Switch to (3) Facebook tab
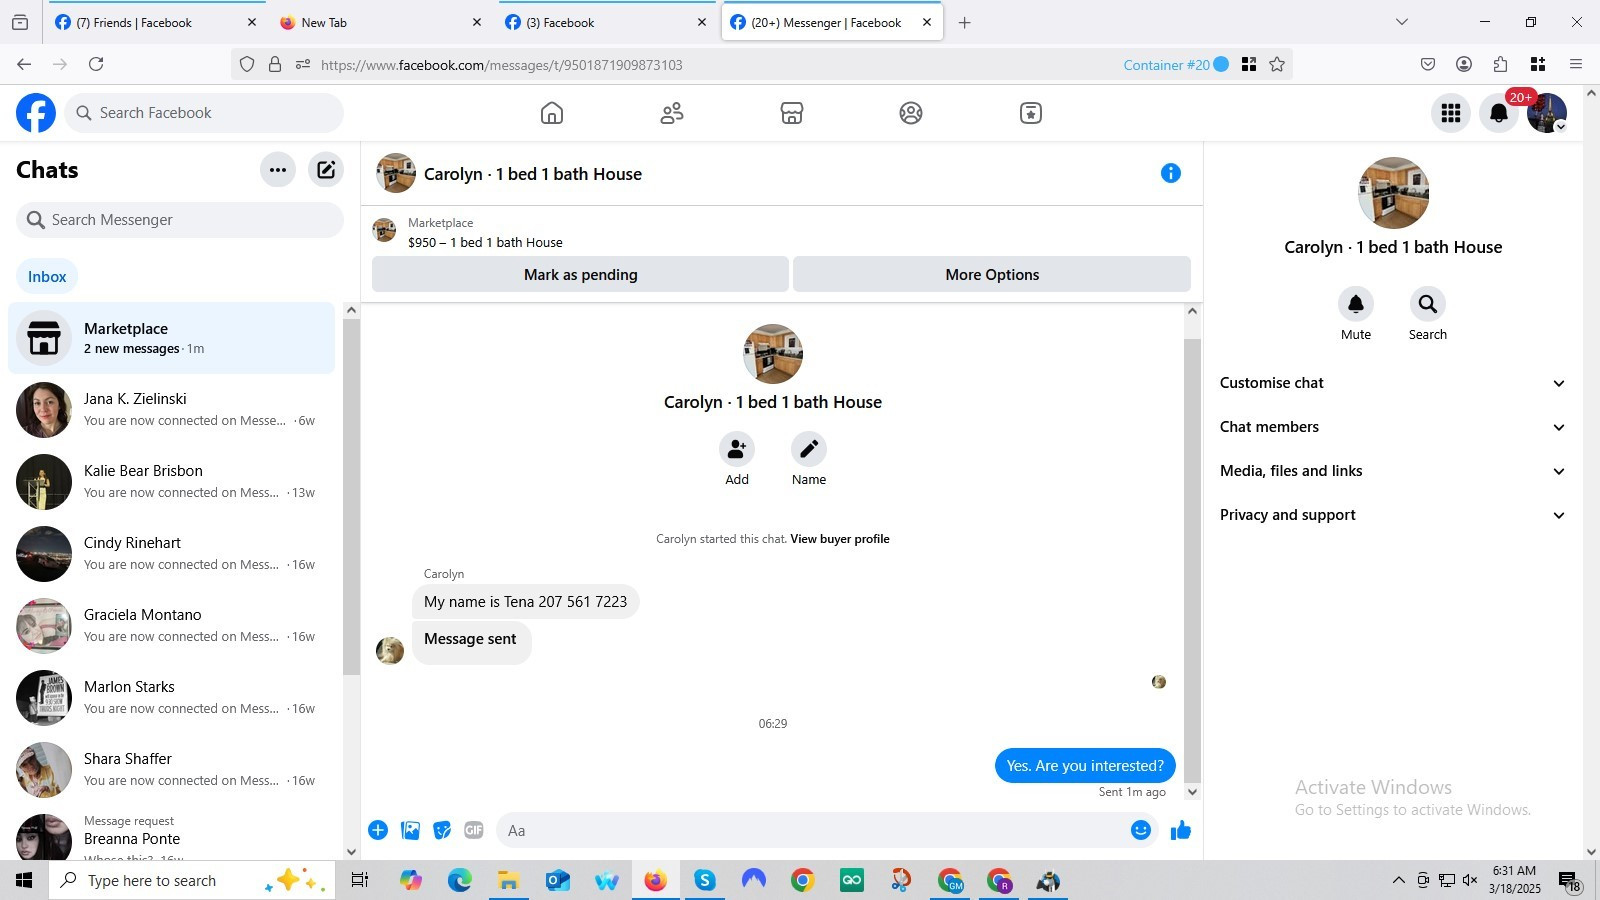 [605, 22]
